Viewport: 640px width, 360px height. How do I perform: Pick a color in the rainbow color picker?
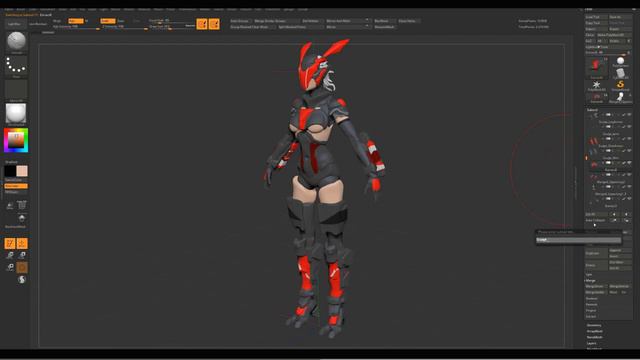pos(16,140)
